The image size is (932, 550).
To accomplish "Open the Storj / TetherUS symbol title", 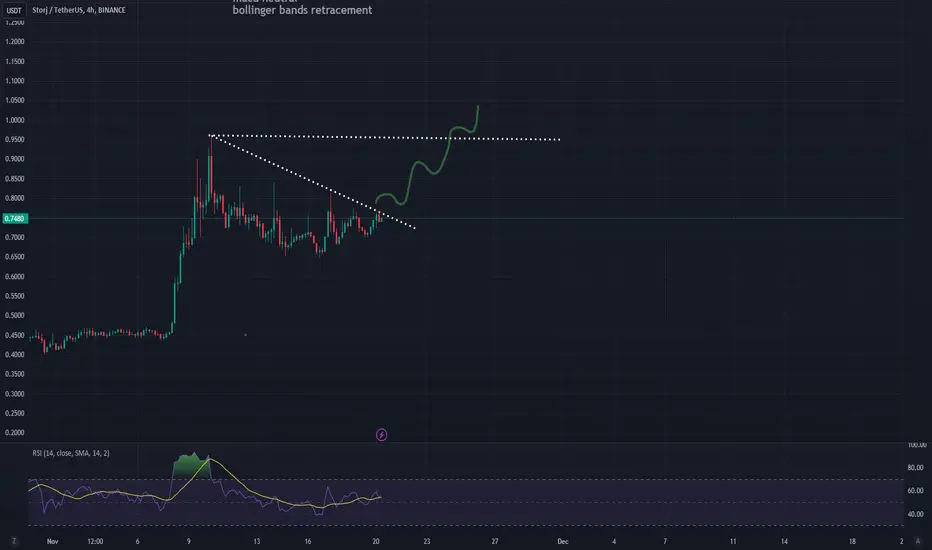I will tap(78, 10).
